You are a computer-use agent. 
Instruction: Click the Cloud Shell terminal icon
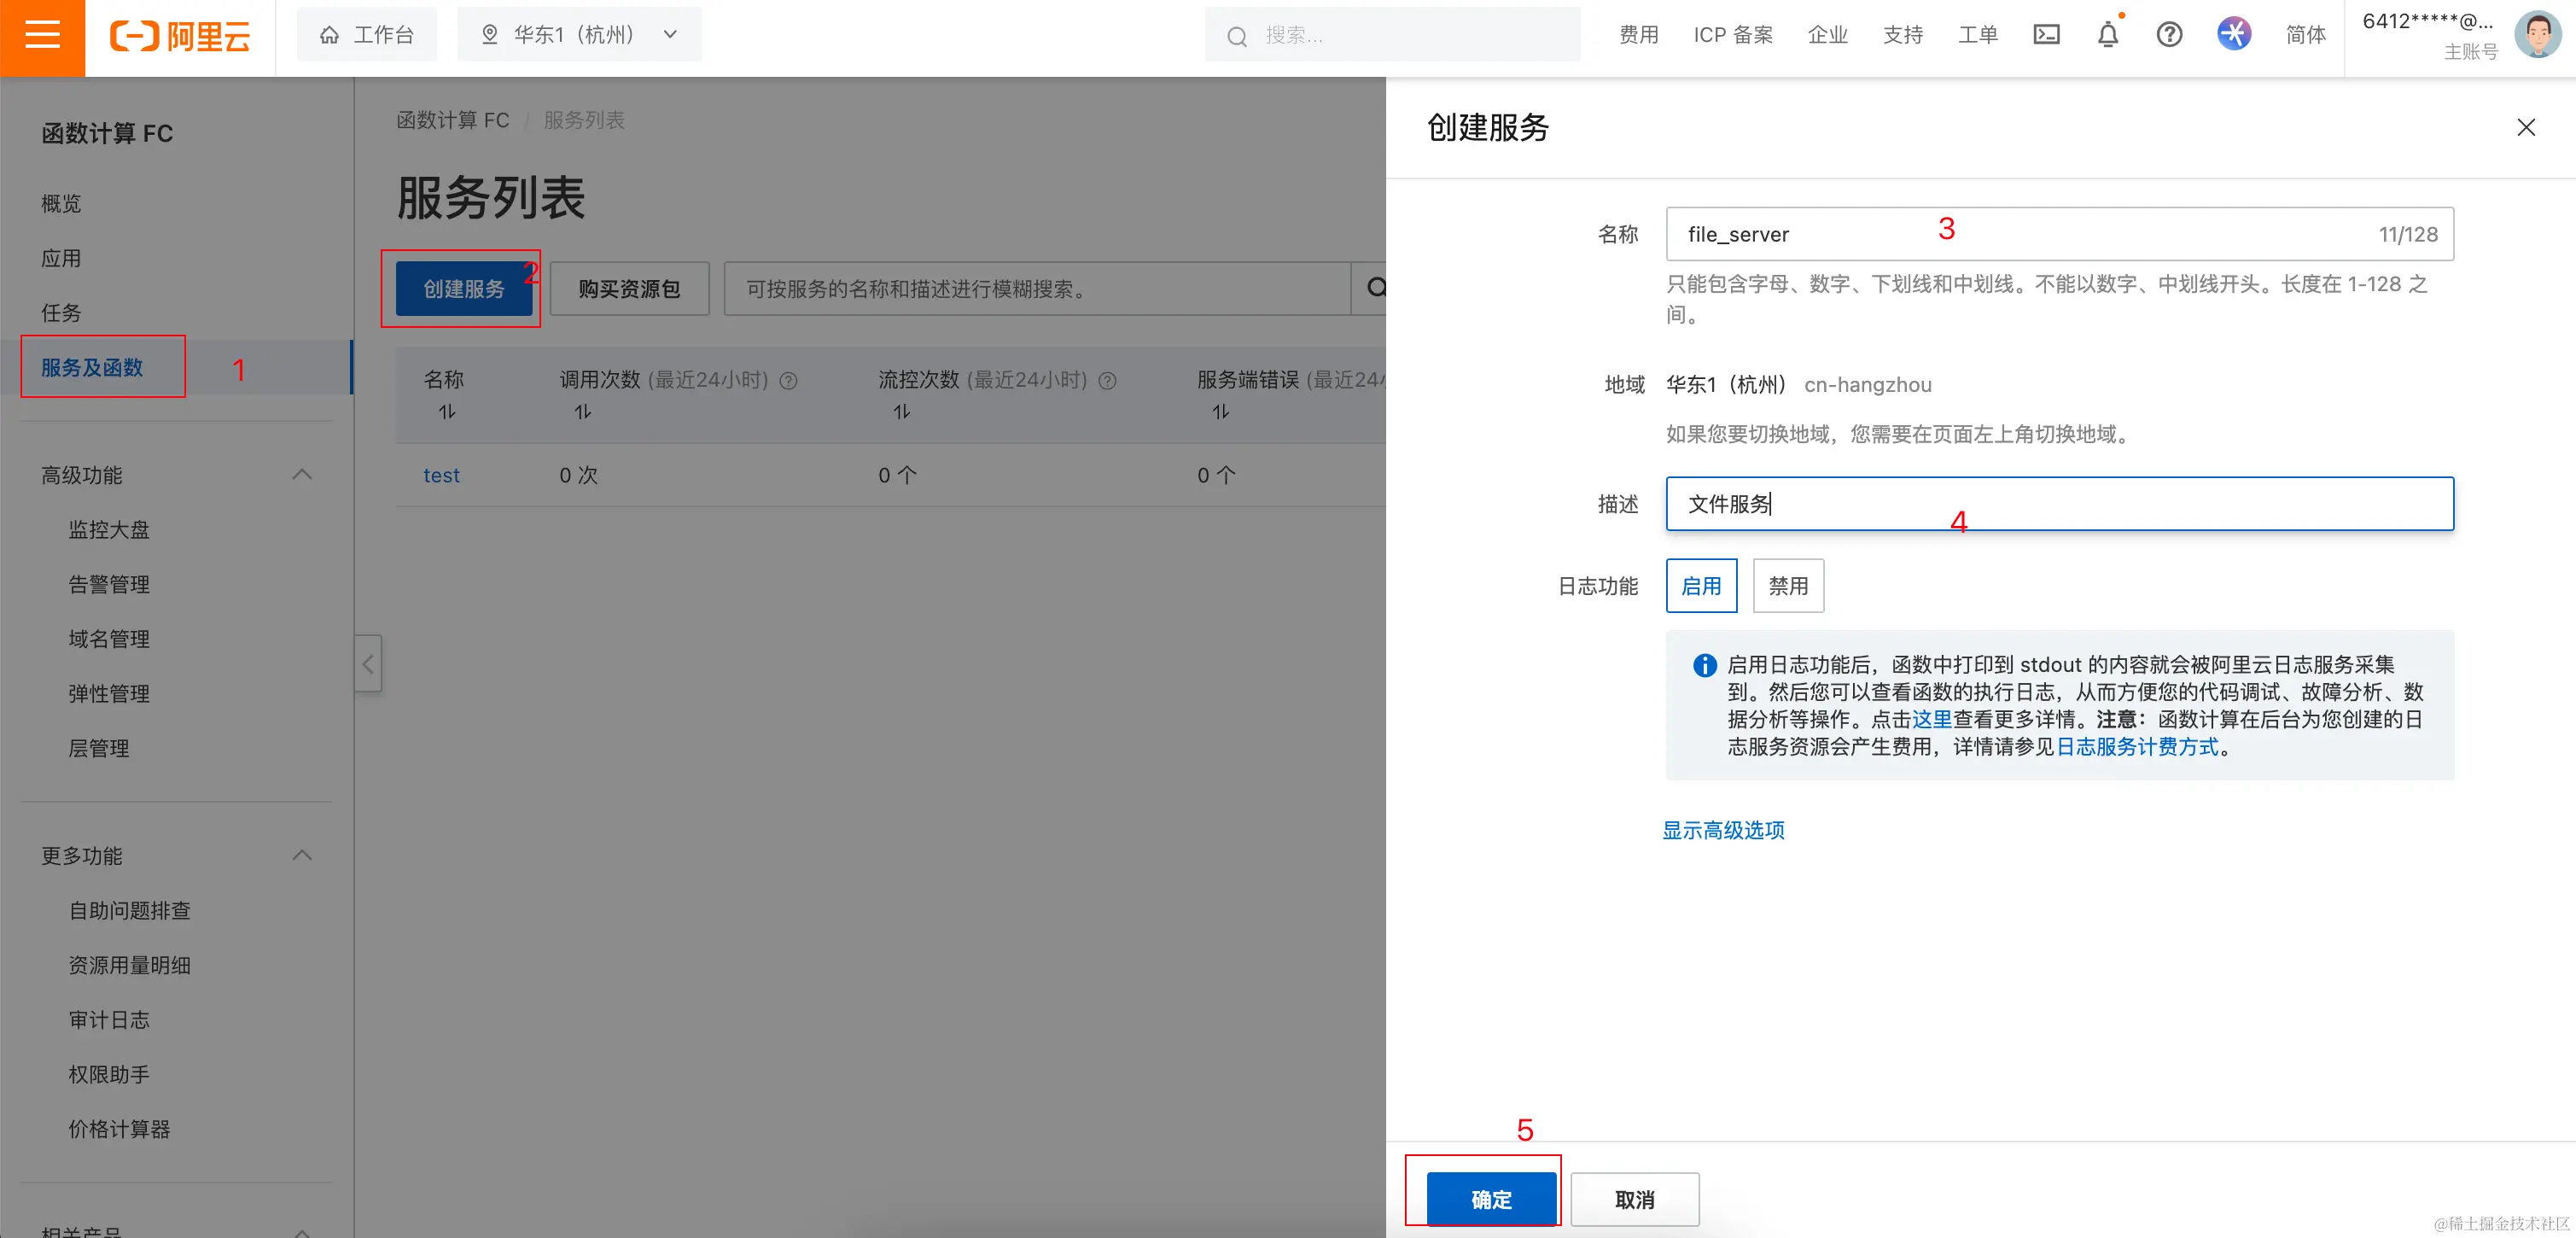coord(2046,35)
